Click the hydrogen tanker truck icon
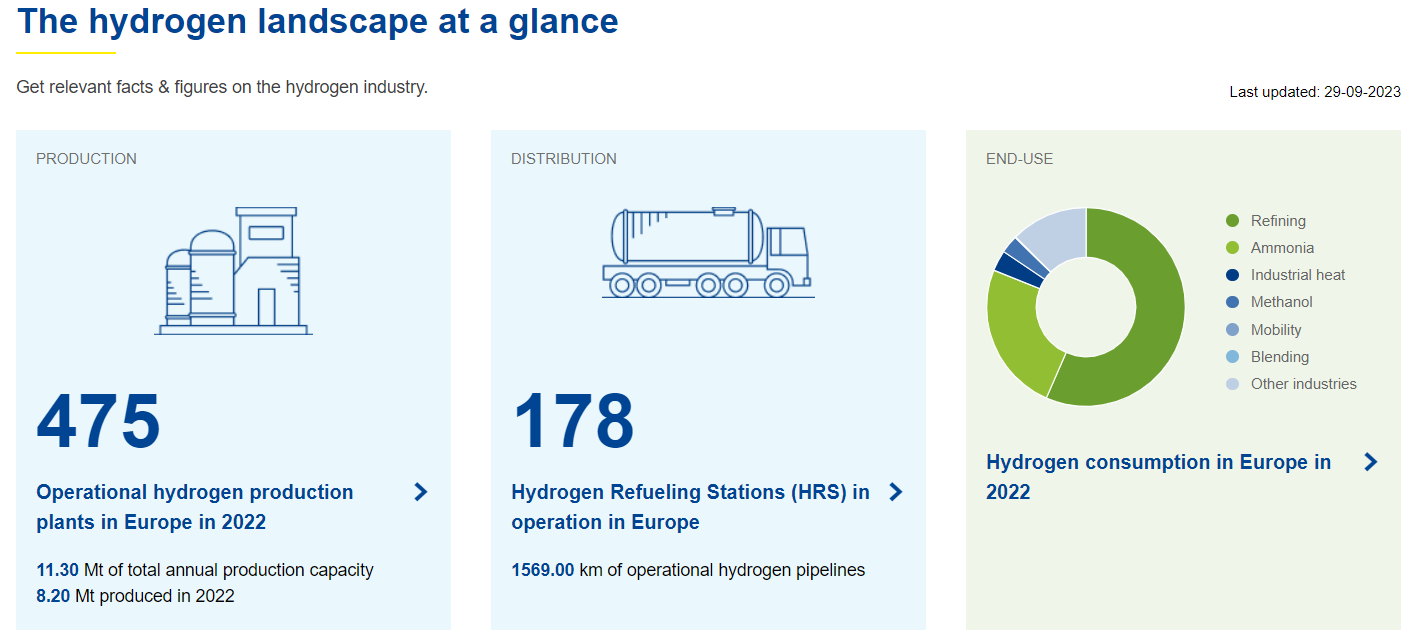 (x=707, y=253)
